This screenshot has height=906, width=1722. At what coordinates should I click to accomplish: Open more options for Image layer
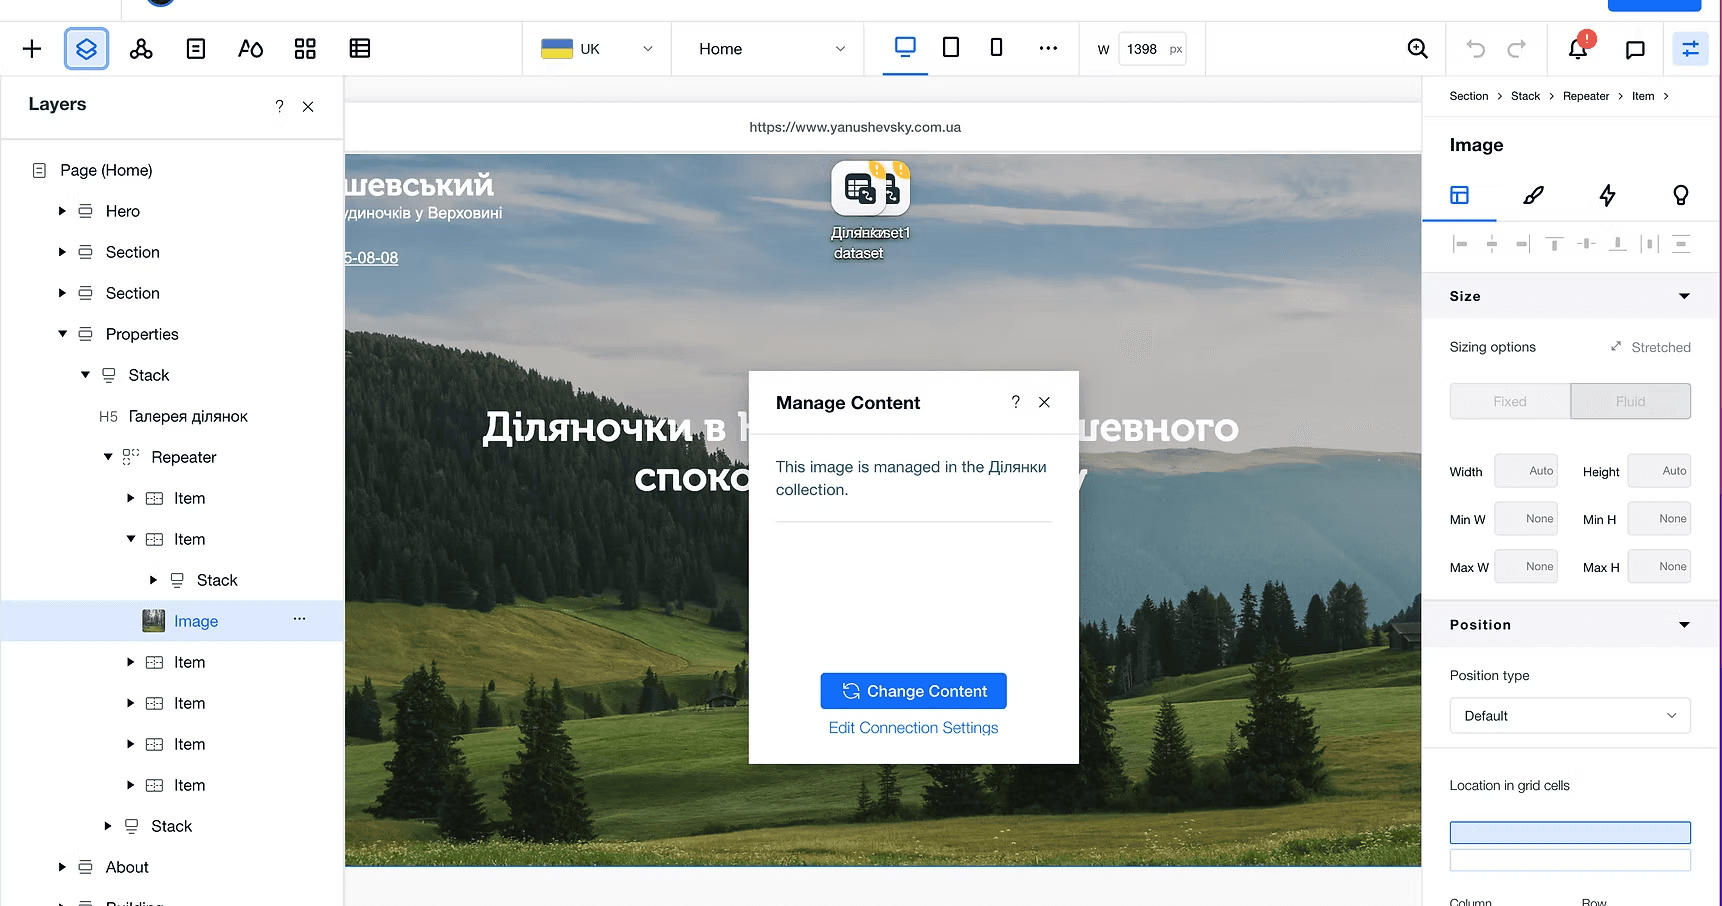[x=299, y=620]
